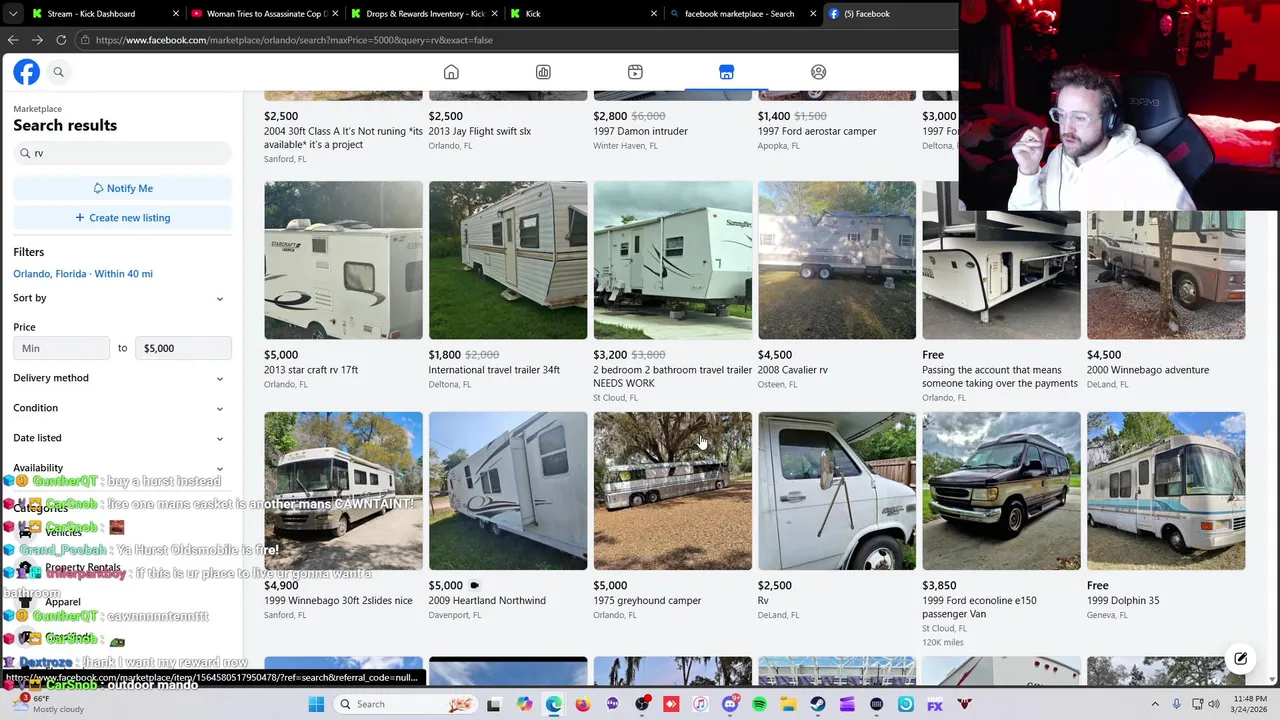Screen dimensions: 1280x720
Task: Open the HUD FX app on taskbar
Action: (935, 704)
